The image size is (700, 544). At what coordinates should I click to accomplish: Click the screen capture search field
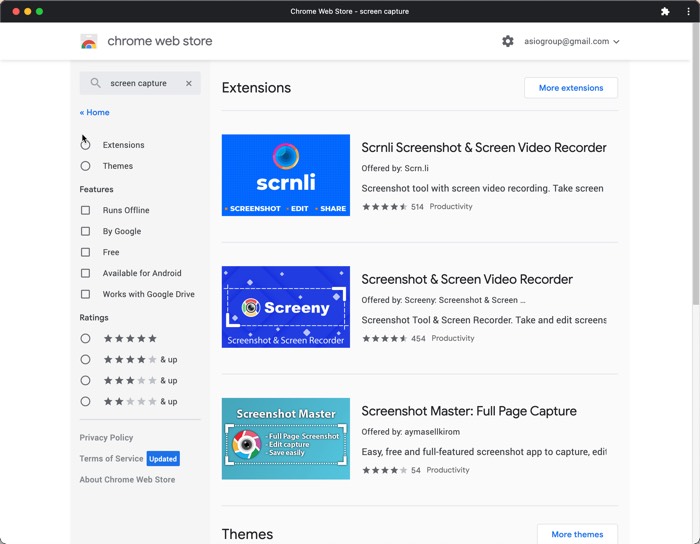140,83
